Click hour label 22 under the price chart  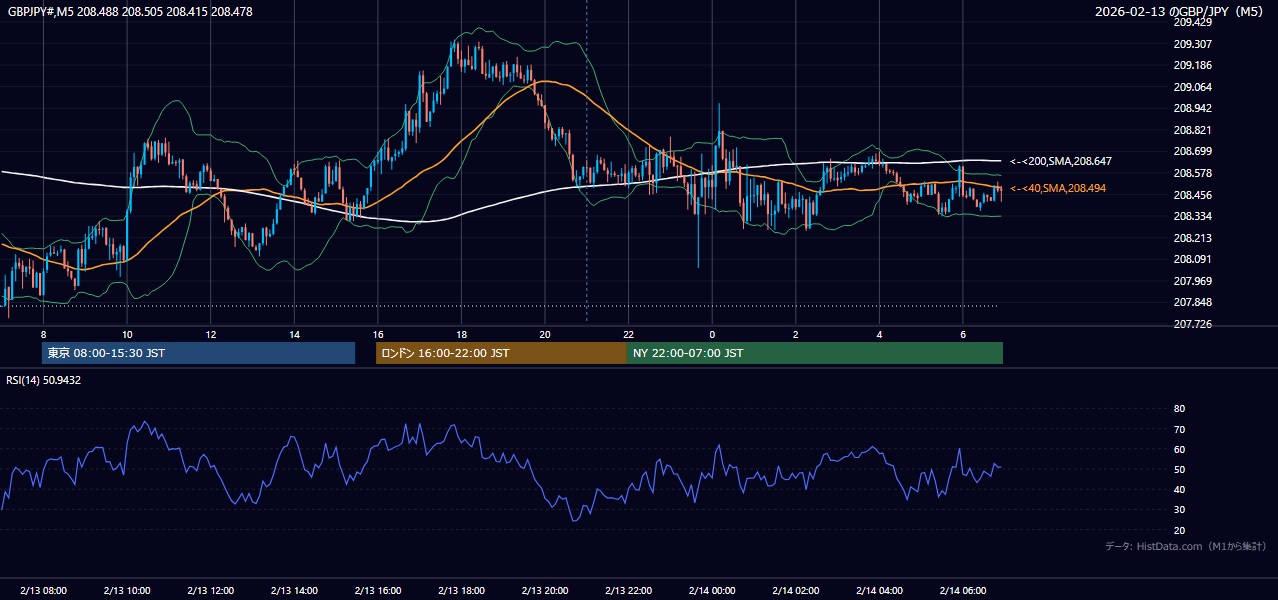(x=628, y=334)
